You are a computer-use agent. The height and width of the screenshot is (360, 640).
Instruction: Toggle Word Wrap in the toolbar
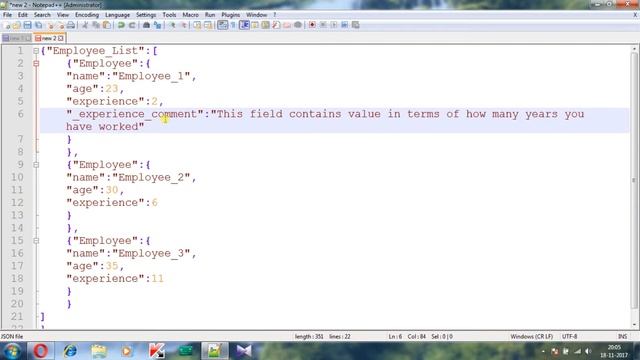coord(222,25)
